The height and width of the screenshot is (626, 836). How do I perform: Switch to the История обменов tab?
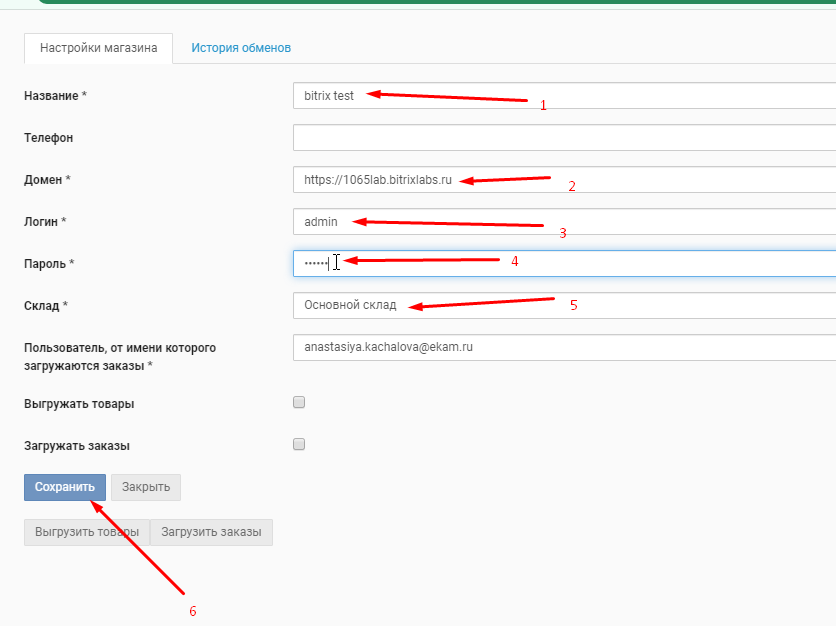241,48
